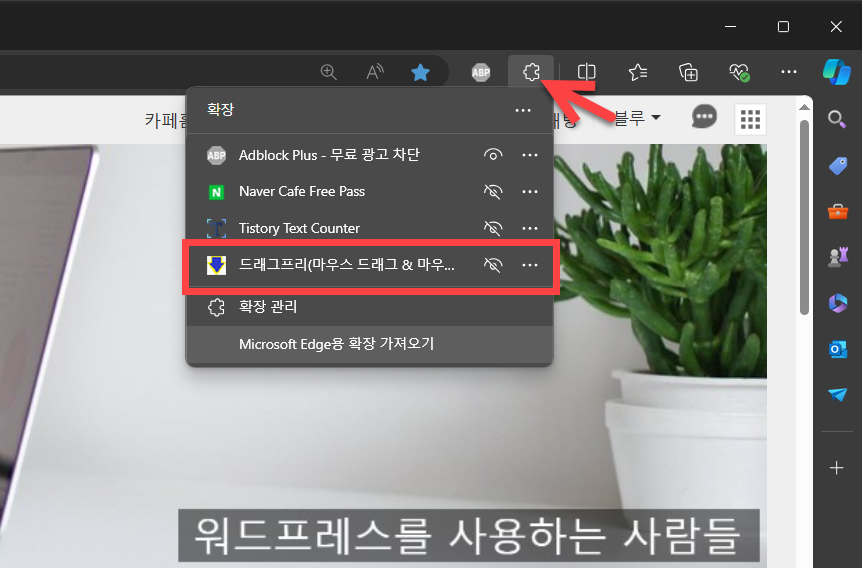Click the blue favorites star icon
862x570 pixels.
tap(421, 72)
